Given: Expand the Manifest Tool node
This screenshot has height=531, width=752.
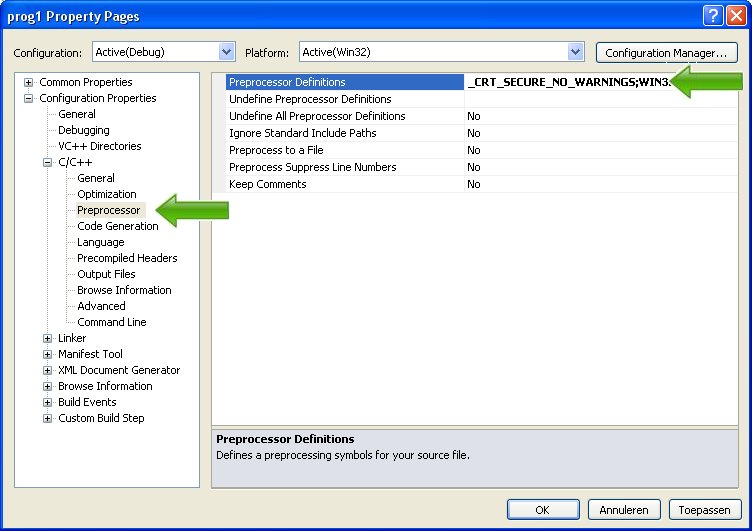Looking at the screenshot, I should pyautogui.click(x=47, y=354).
